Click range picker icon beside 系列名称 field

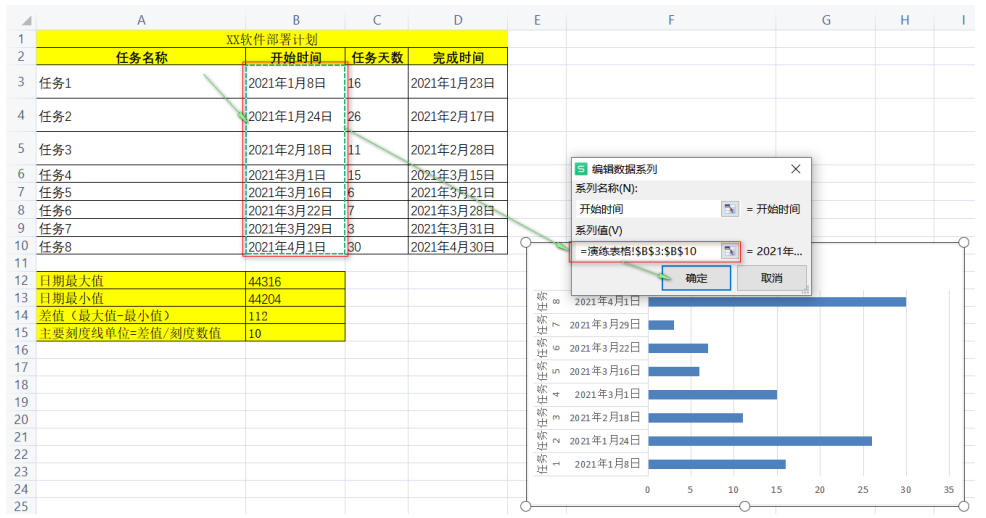[730, 209]
